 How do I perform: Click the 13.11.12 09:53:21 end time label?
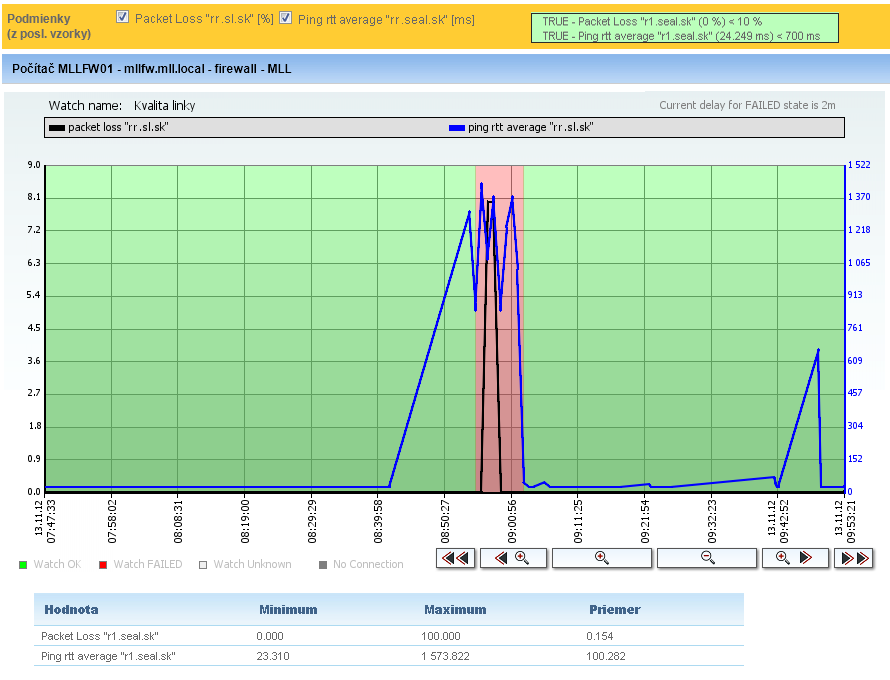click(845, 521)
